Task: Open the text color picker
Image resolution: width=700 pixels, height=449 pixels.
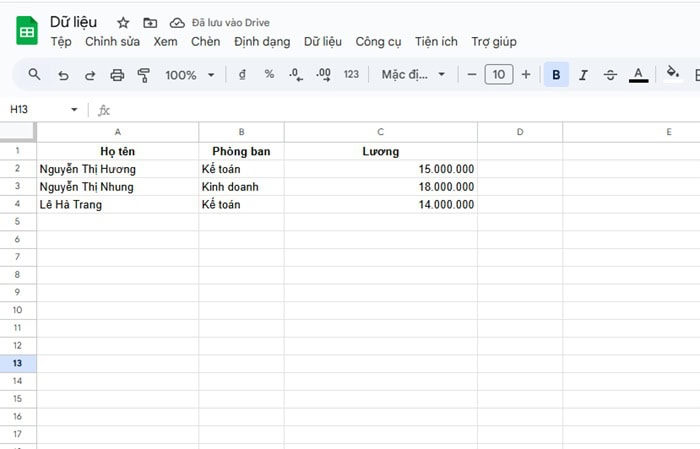Action: tap(638, 75)
